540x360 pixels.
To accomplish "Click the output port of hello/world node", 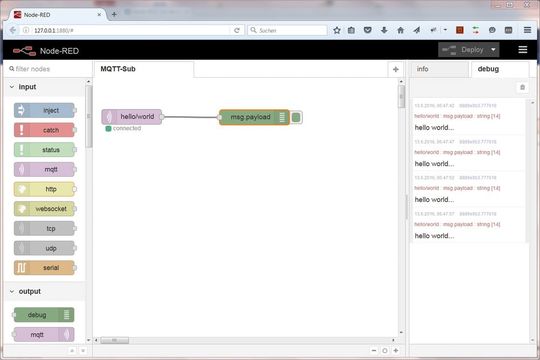I will 162,117.
